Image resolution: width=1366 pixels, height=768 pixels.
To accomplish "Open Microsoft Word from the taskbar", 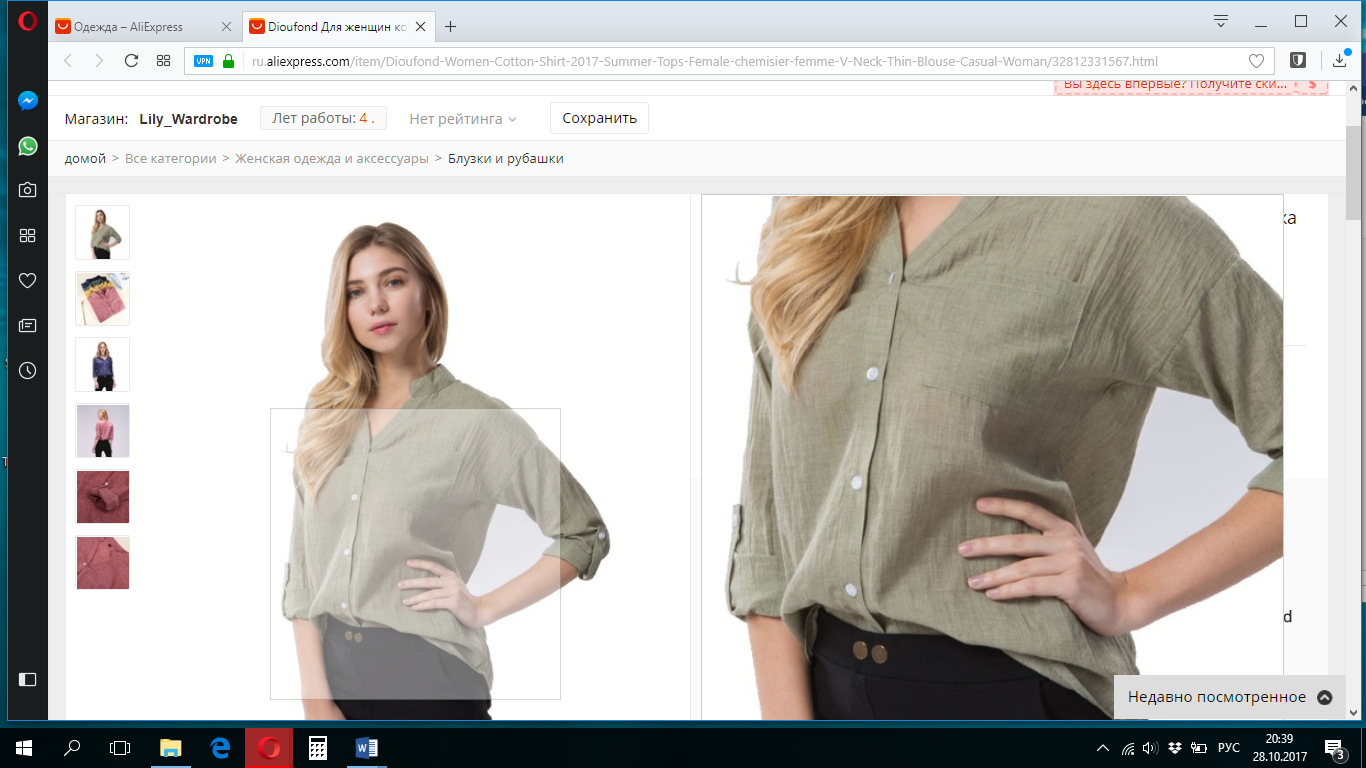I will [x=367, y=747].
